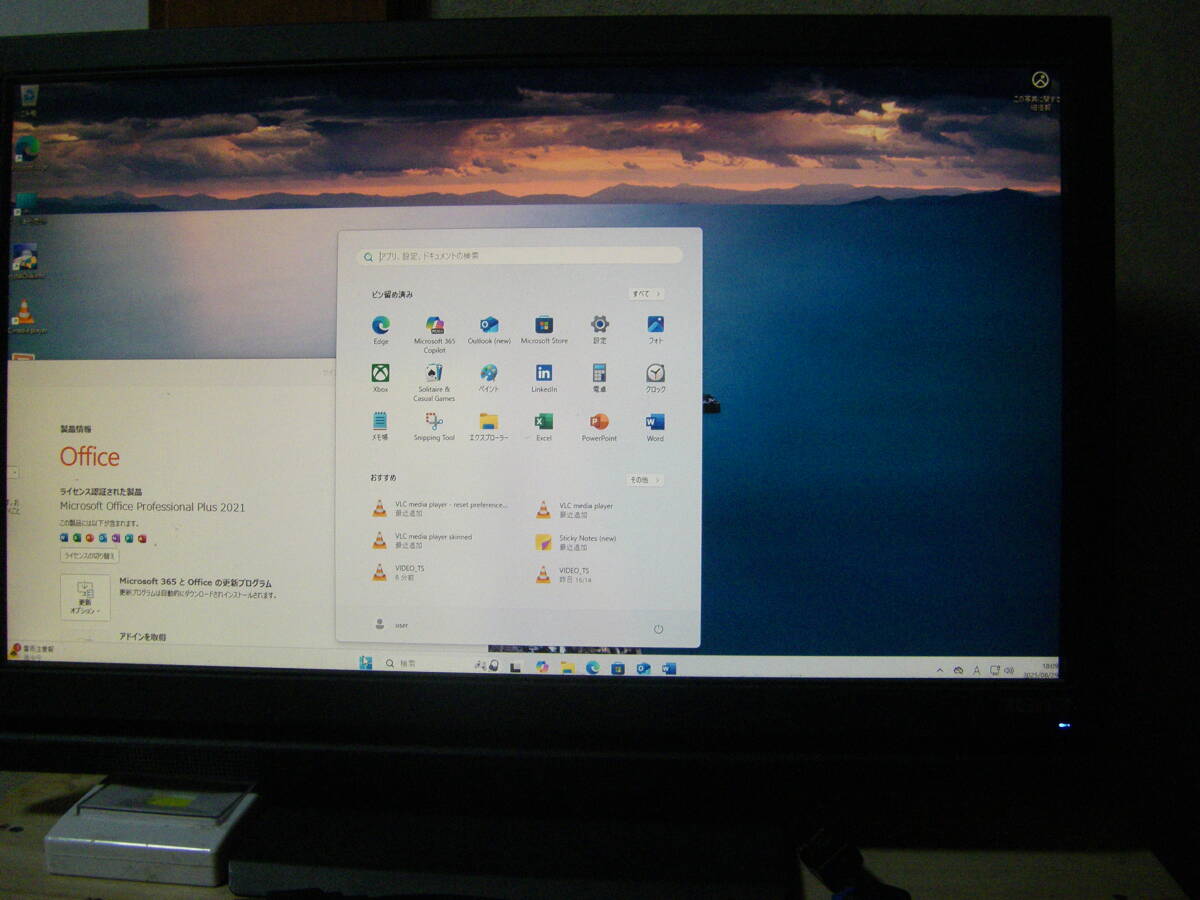Click the power button in Start menu
Image resolution: width=1200 pixels, height=900 pixels.
pos(658,629)
